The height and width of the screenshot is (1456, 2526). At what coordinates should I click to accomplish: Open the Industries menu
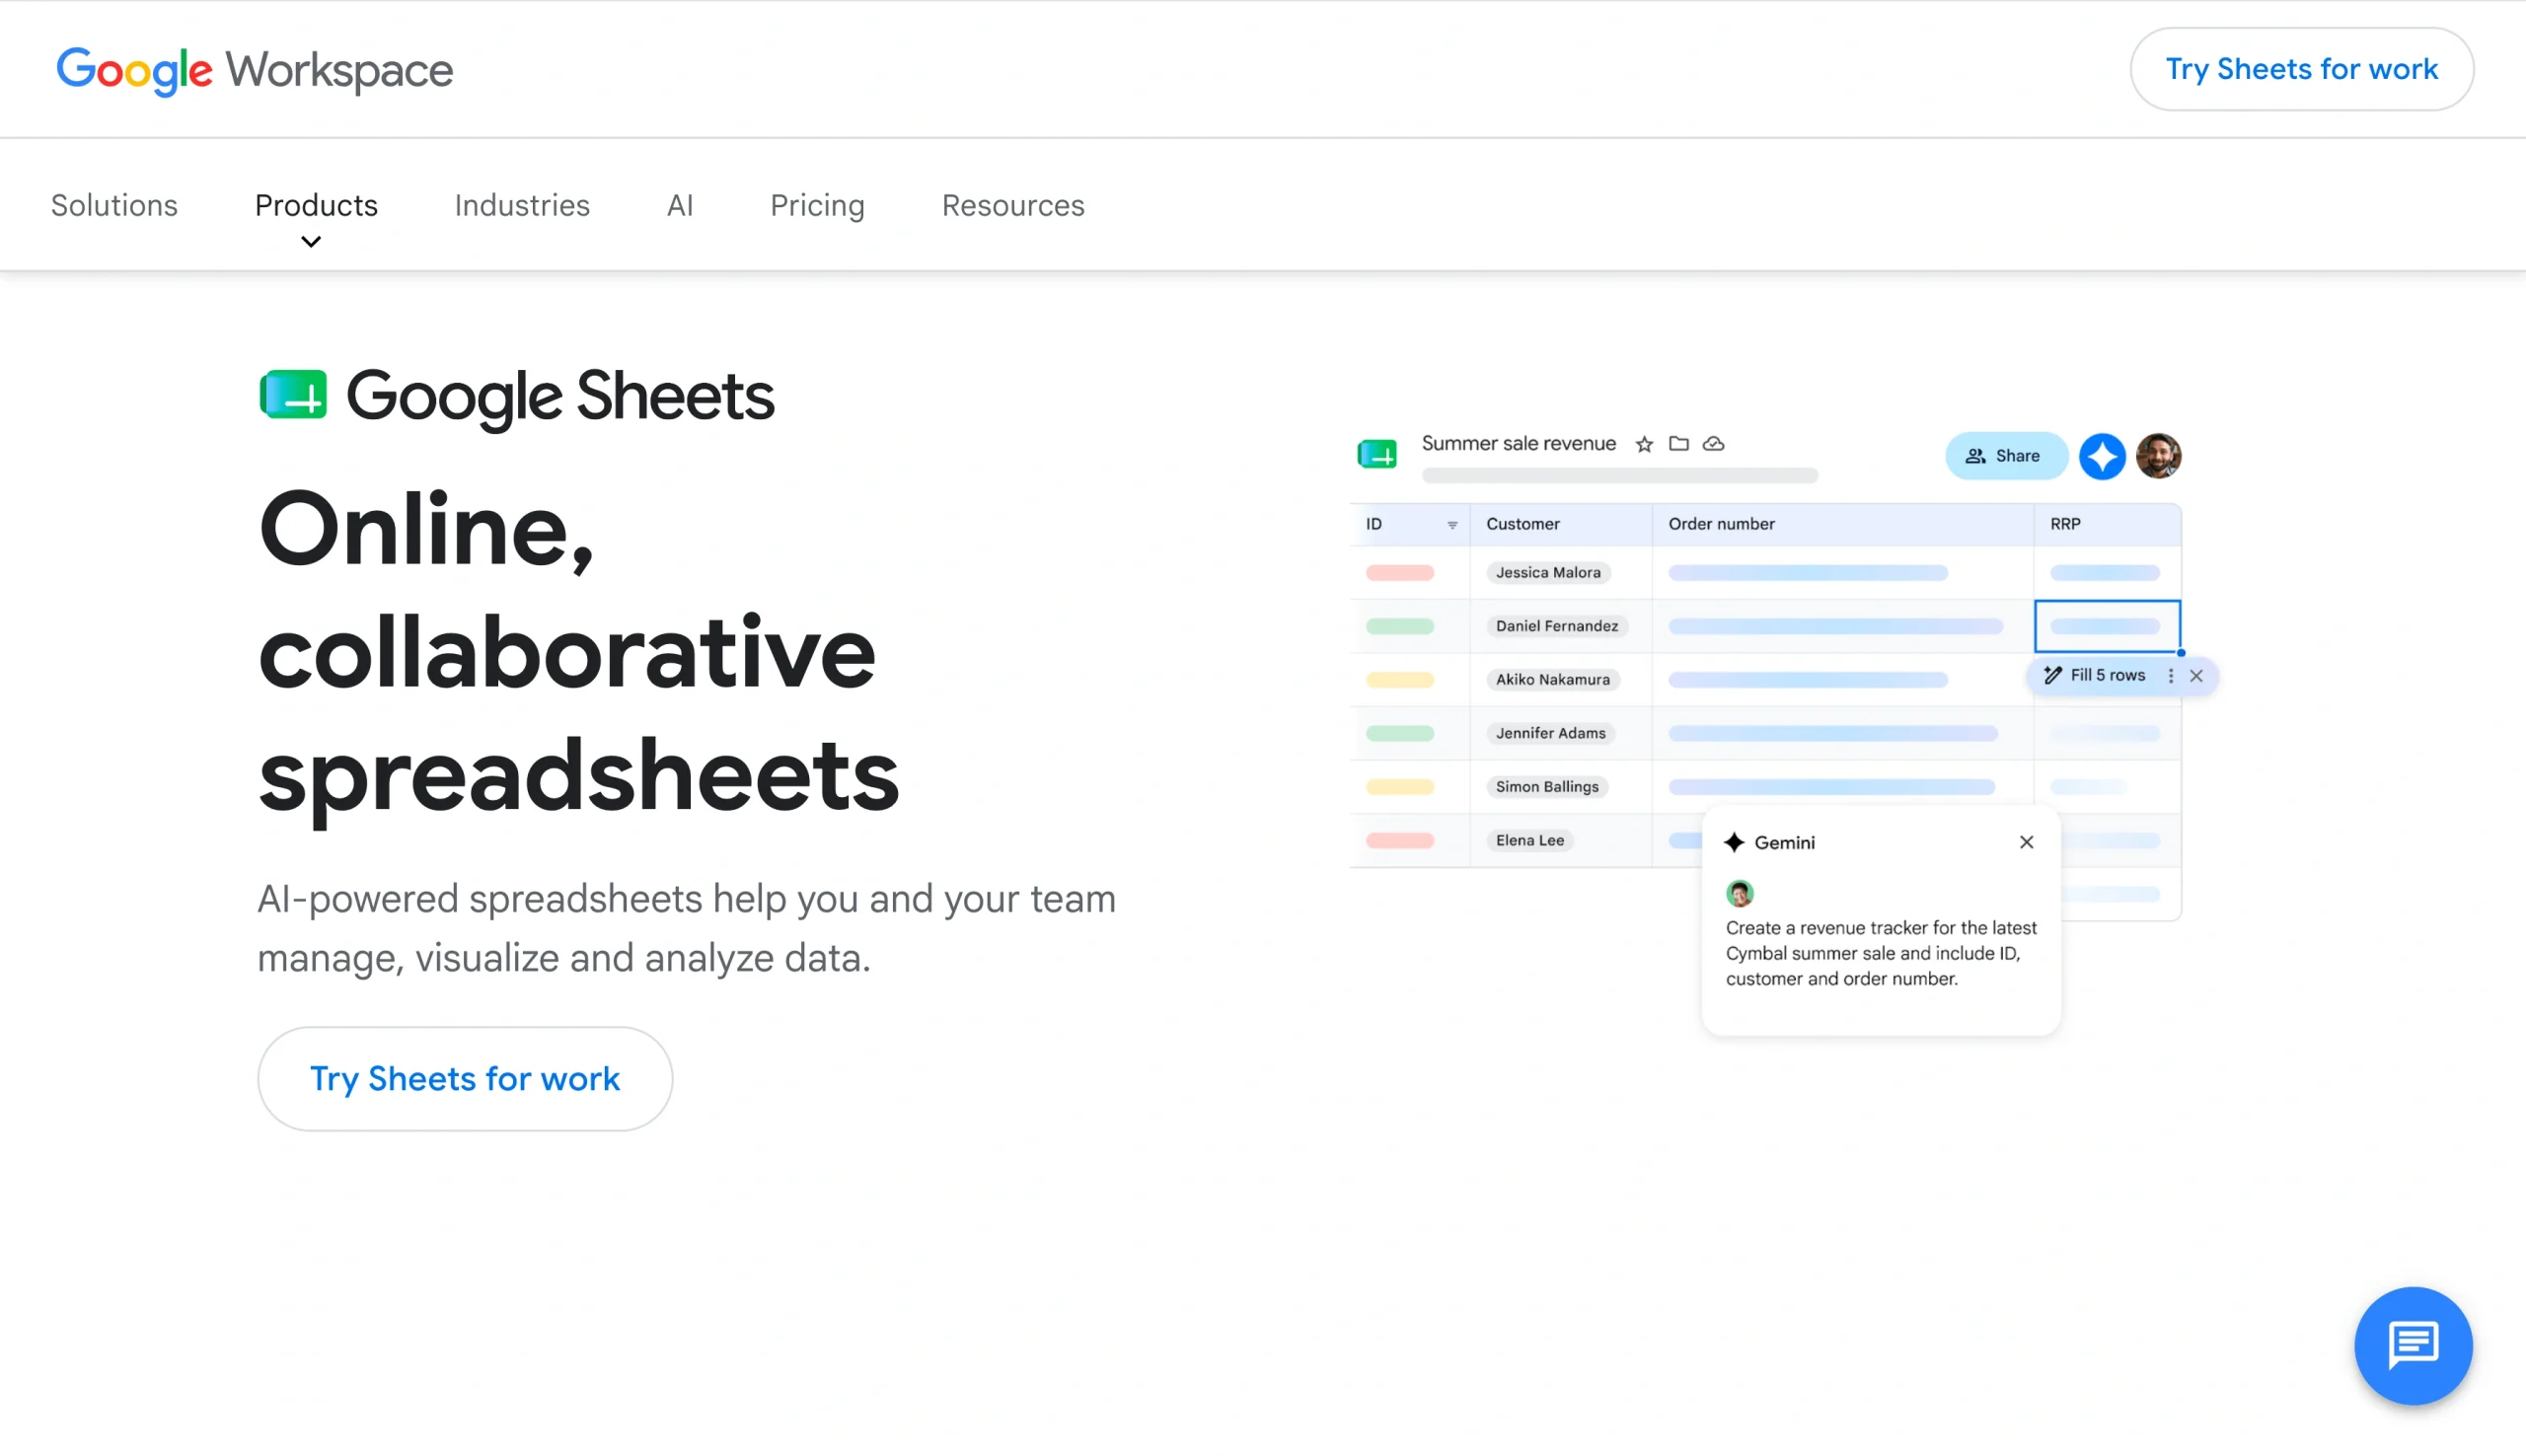click(x=522, y=205)
